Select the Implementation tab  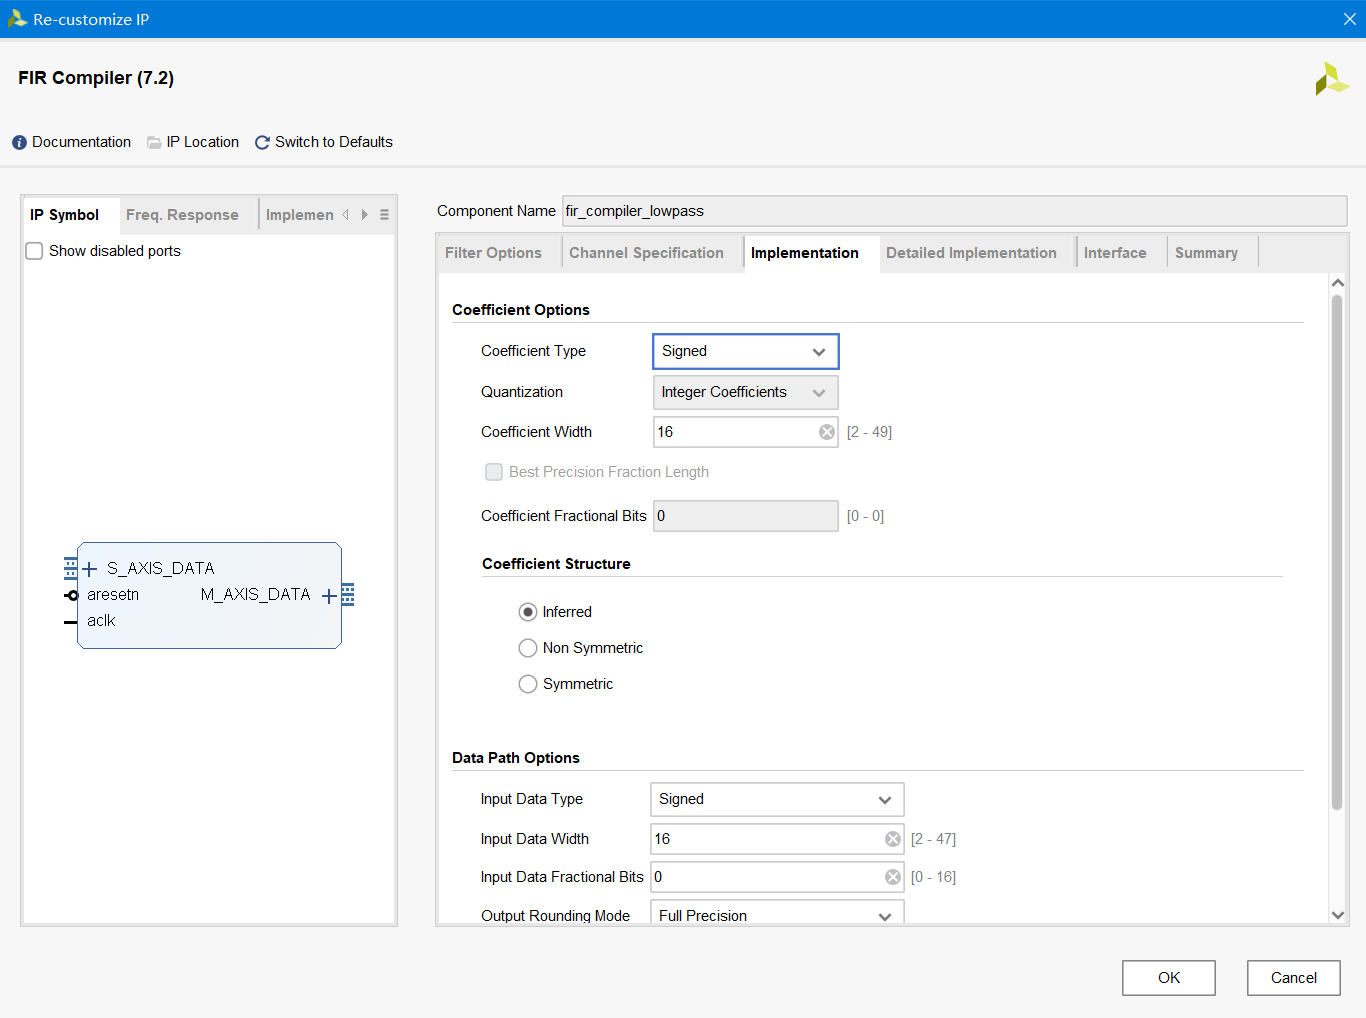tap(805, 253)
